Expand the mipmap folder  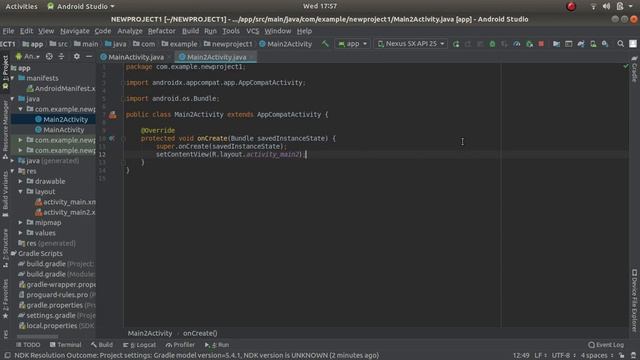pos(21,222)
